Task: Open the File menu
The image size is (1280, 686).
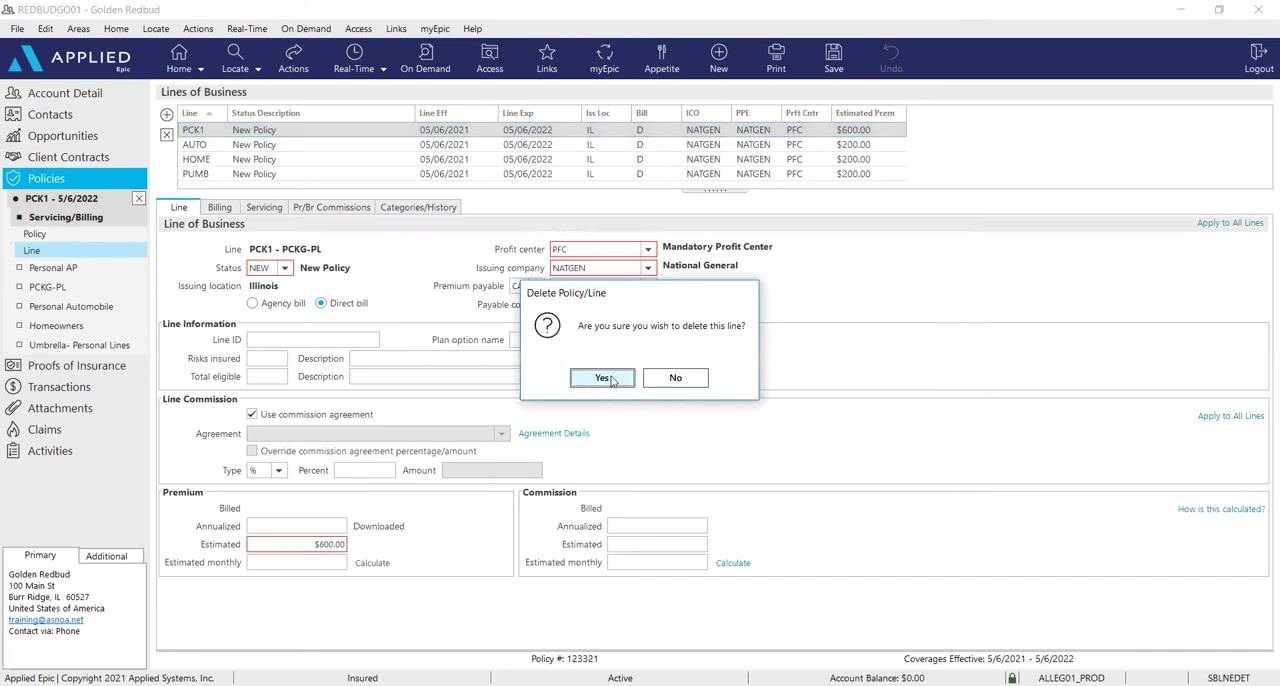Action: coord(17,29)
